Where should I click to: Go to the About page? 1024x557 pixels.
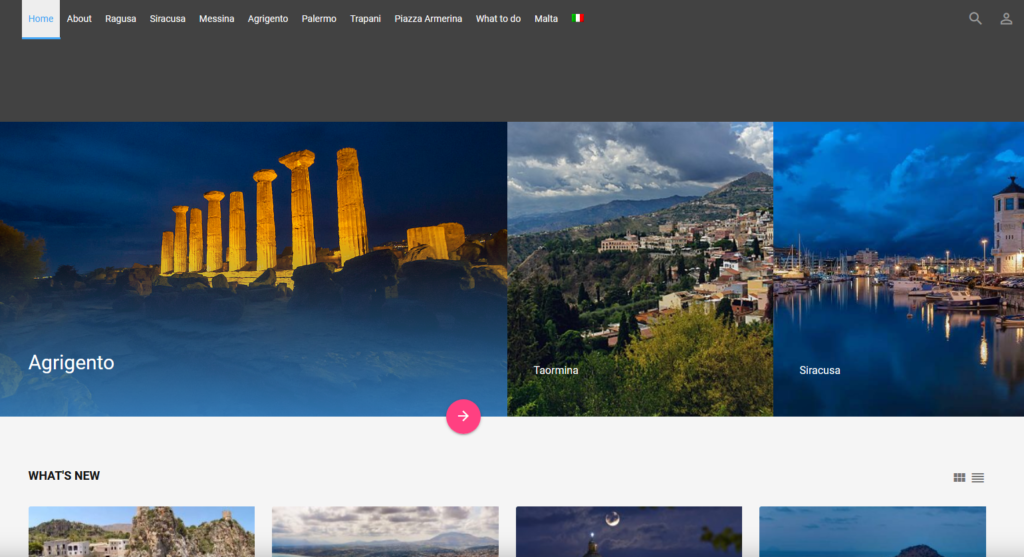(x=79, y=19)
